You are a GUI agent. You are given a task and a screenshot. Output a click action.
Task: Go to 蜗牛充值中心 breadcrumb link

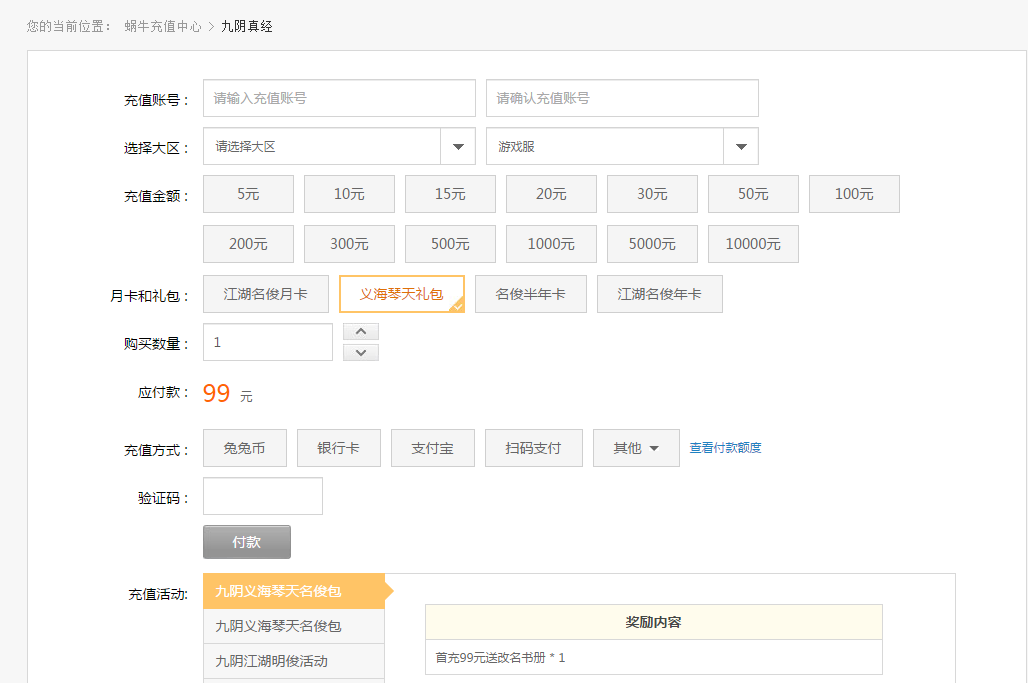coord(163,26)
